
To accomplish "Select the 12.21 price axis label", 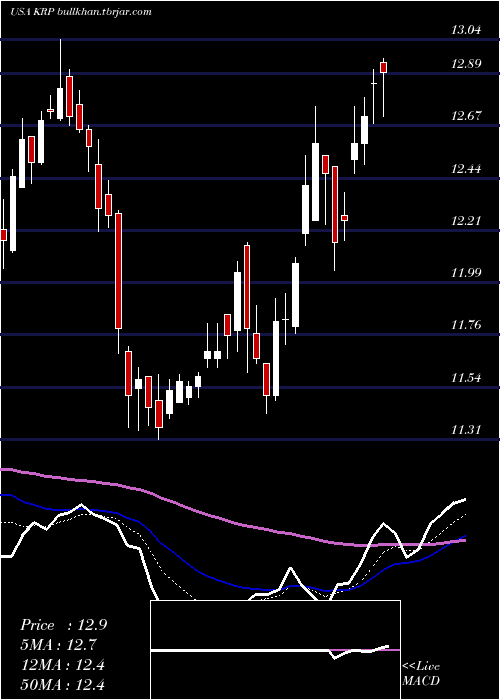I will (466, 221).
